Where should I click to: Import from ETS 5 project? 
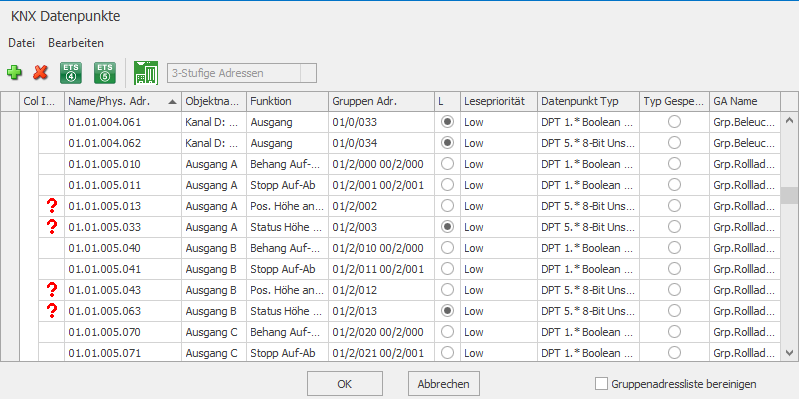[105, 73]
